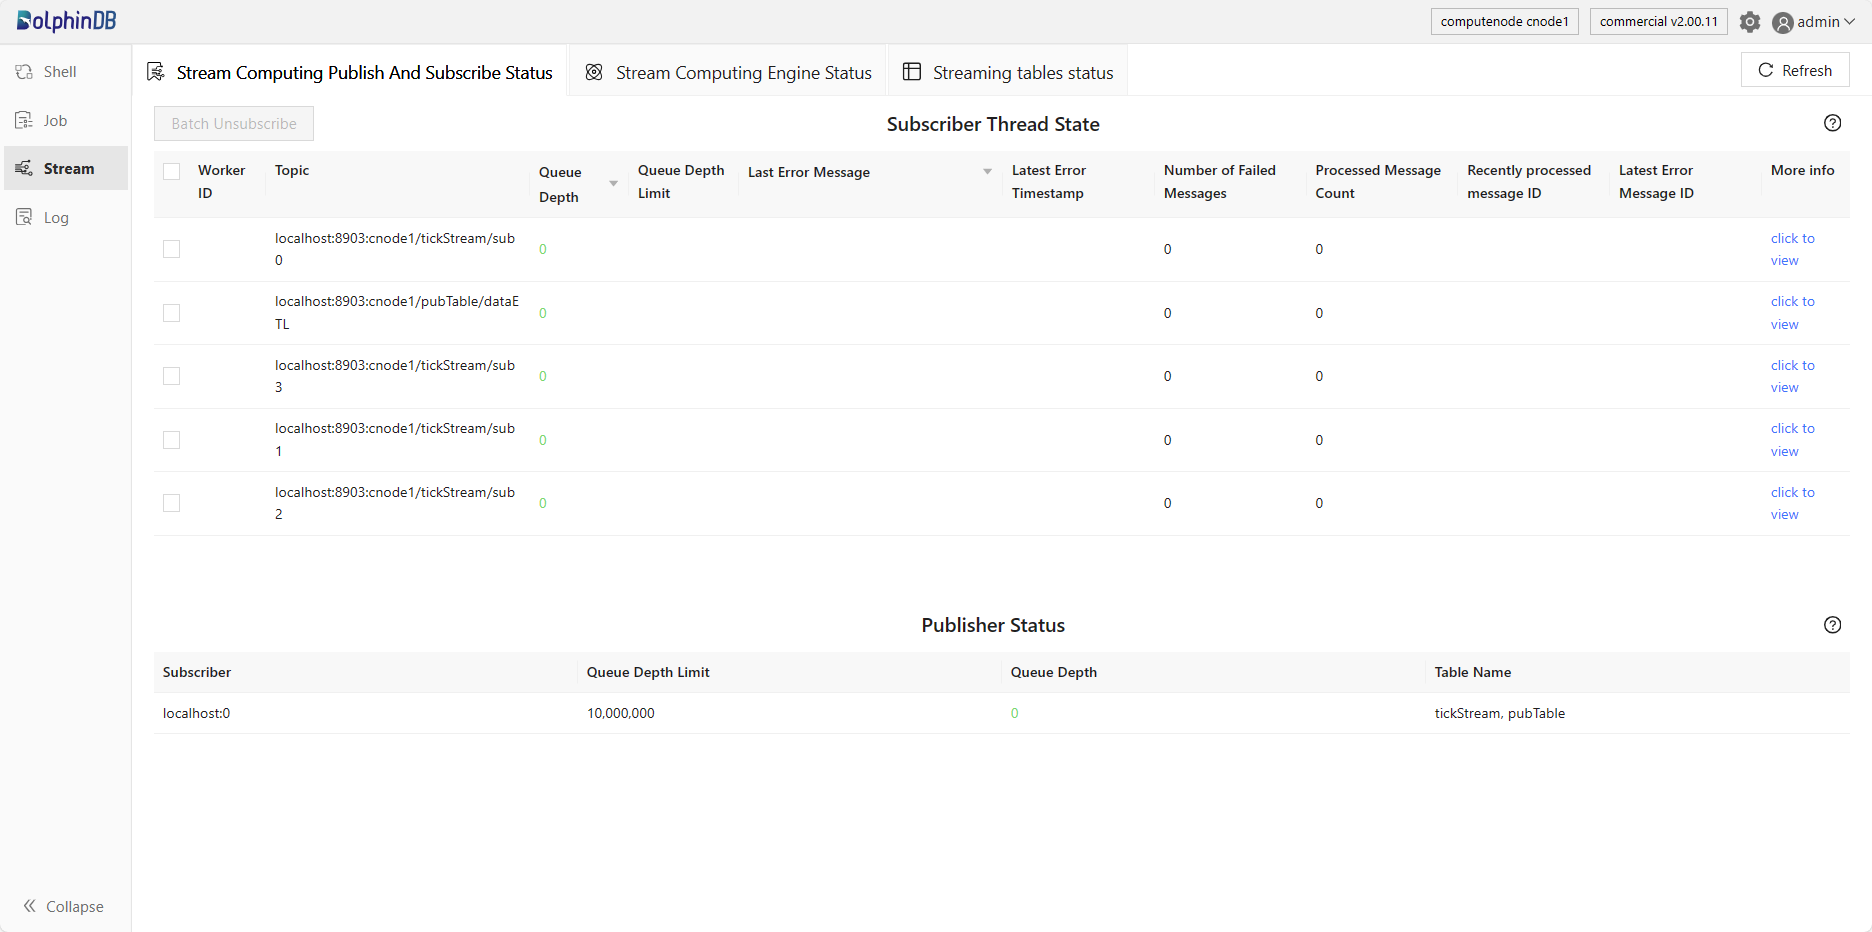Click the Subscriber Thread State help icon
Screen dimensions: 1872x932
(1832, 123)
